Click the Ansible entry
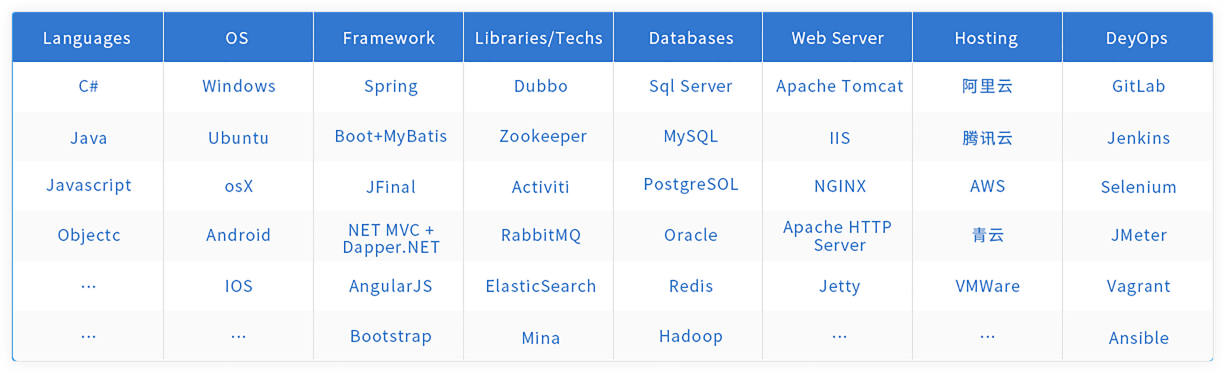 1138,338
